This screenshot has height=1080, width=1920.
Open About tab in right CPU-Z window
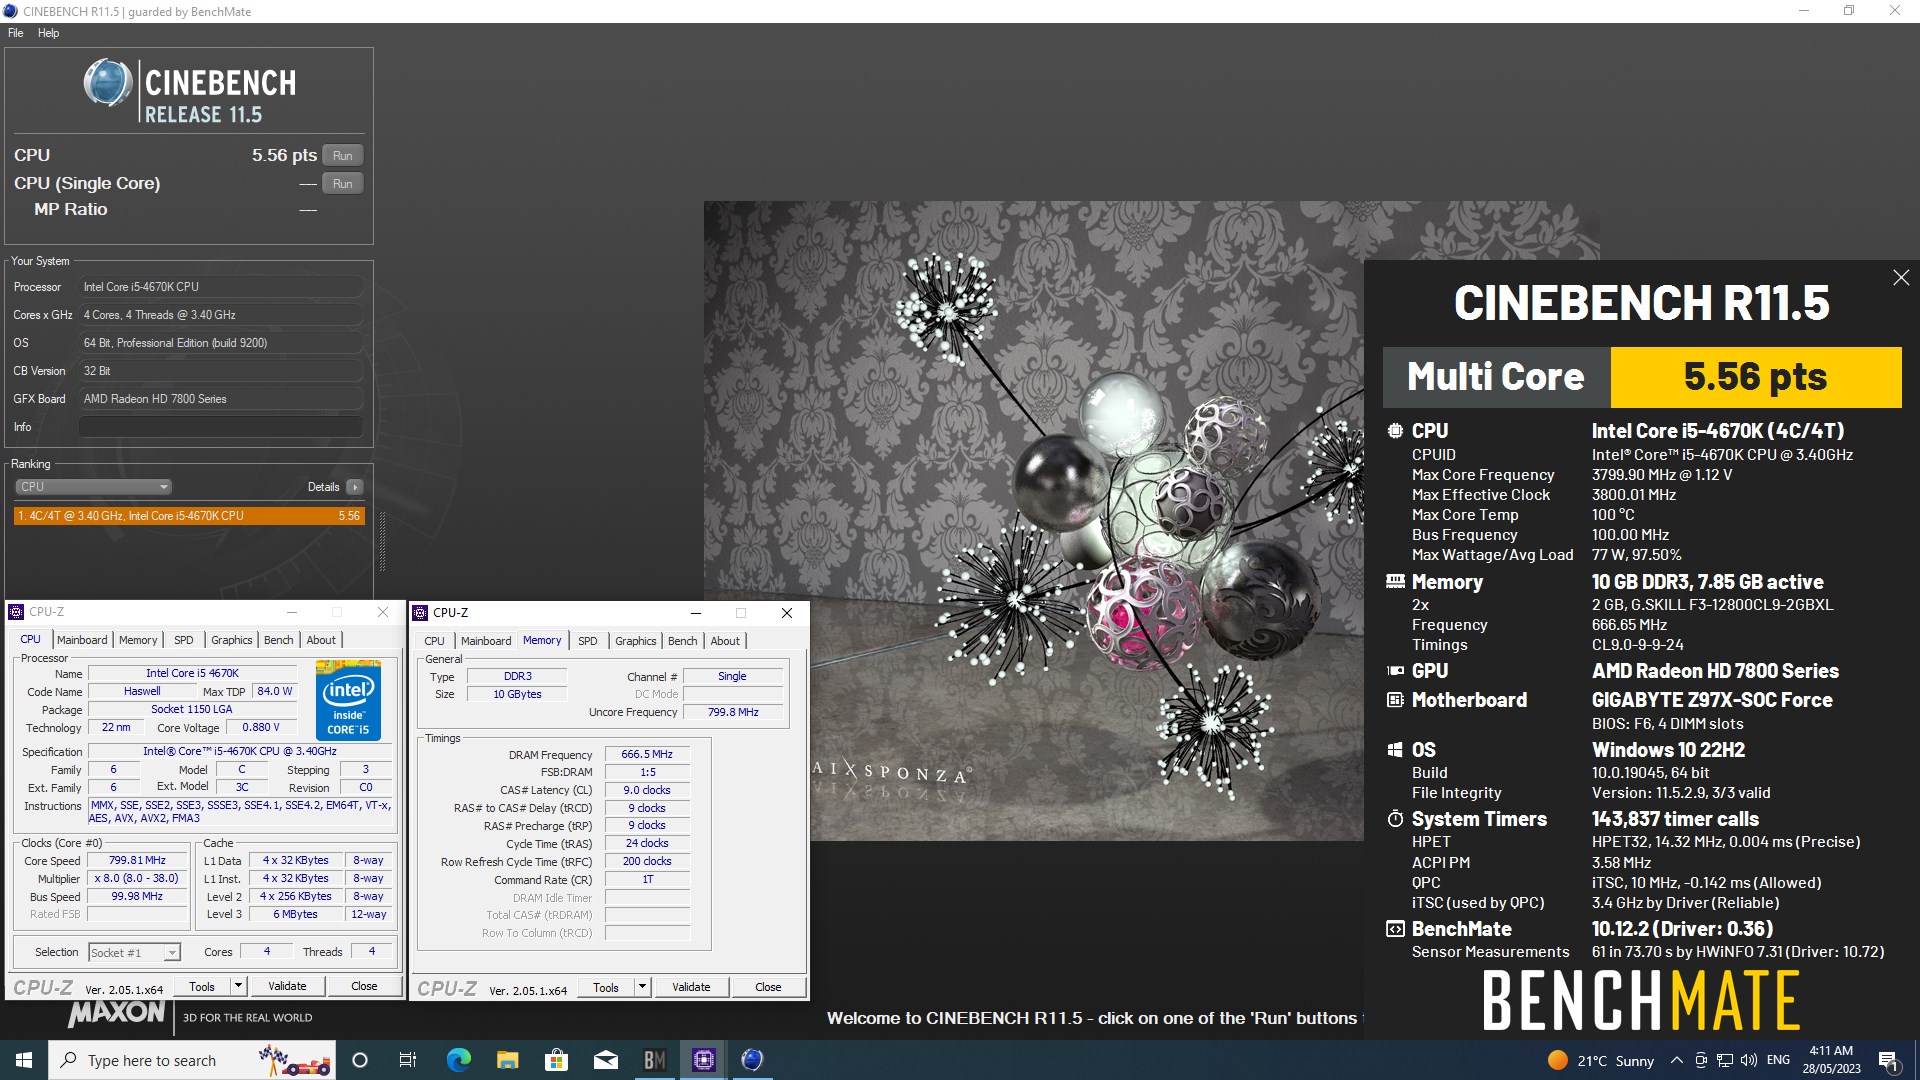tap(725, 641)
